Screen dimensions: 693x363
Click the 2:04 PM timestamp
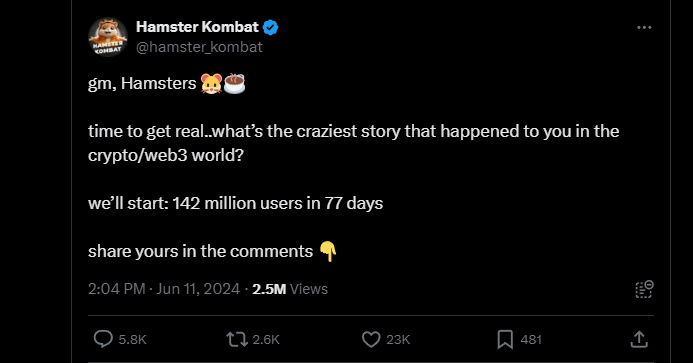[x=117, y=289]
